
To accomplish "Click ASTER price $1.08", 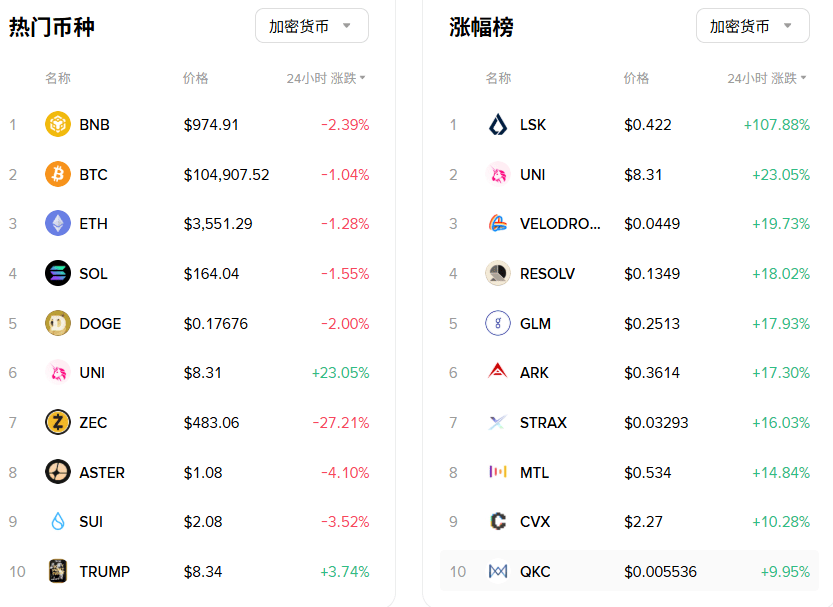I will 203,473.
